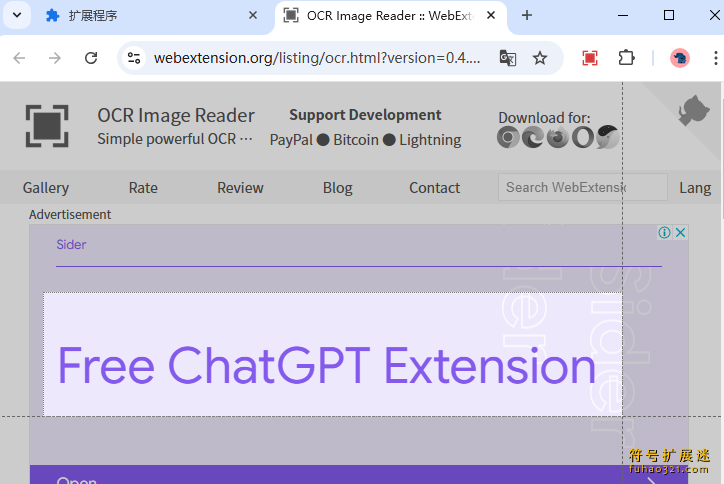Close the 扩展程序 tab
The width and height of the screenshot is (724, 484).
coord(253,15)
